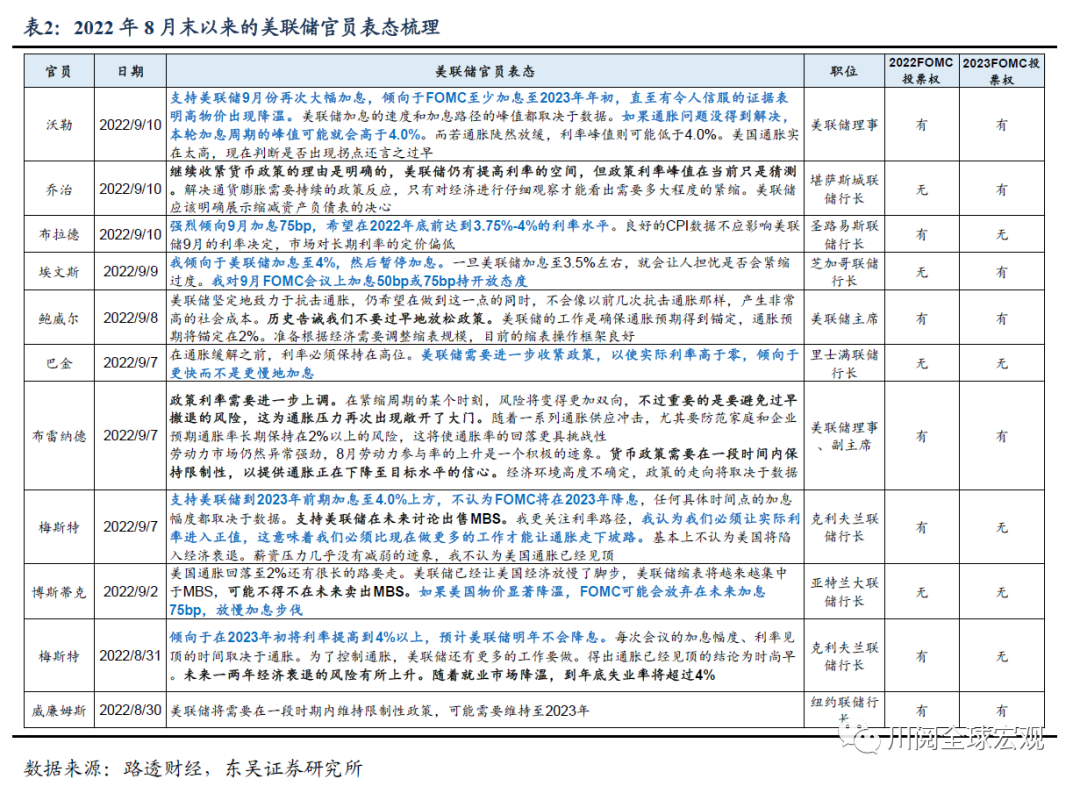Click the date cell 2022/9/8
1080x786 pixels.
tap(131, 318)
